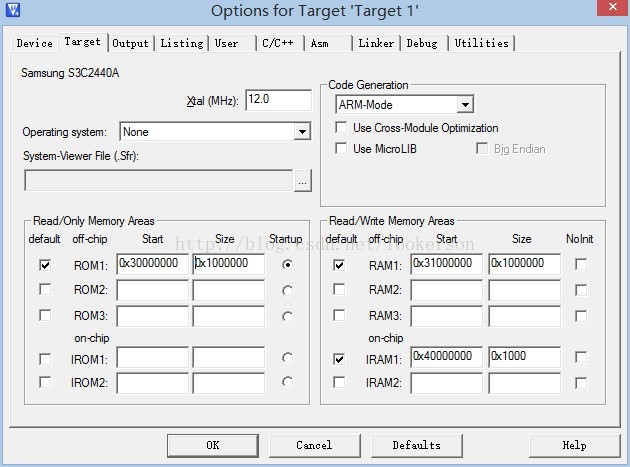Select ROM2 Startup radio button
This screenshot has height=467, width=630.
[x=287, y=290]
